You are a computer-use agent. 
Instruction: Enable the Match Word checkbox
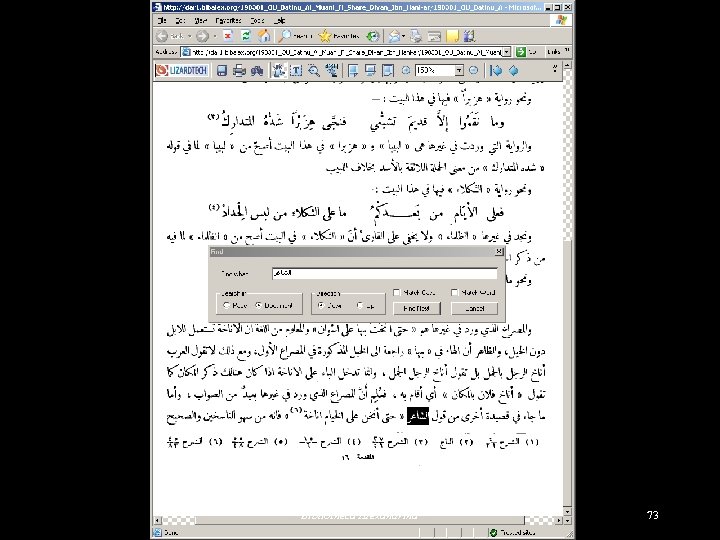tap(454, 292)
